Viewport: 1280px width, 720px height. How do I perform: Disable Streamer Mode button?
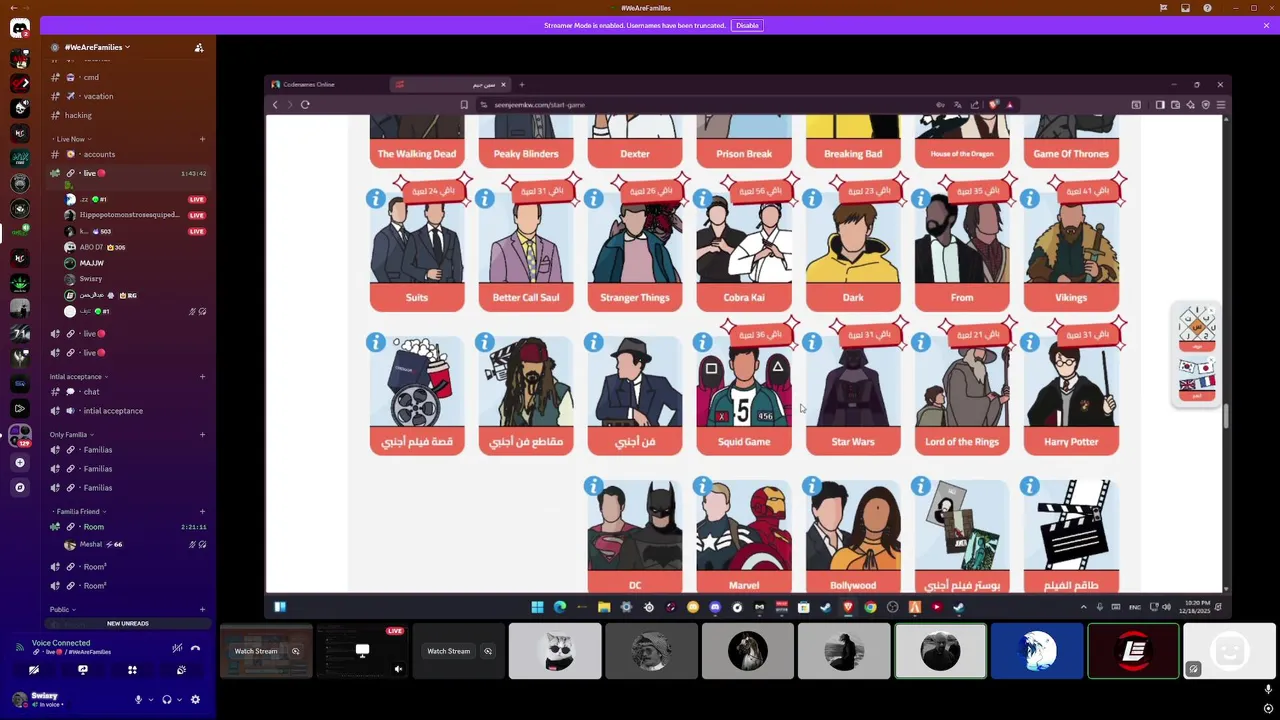tap(747, 25)
